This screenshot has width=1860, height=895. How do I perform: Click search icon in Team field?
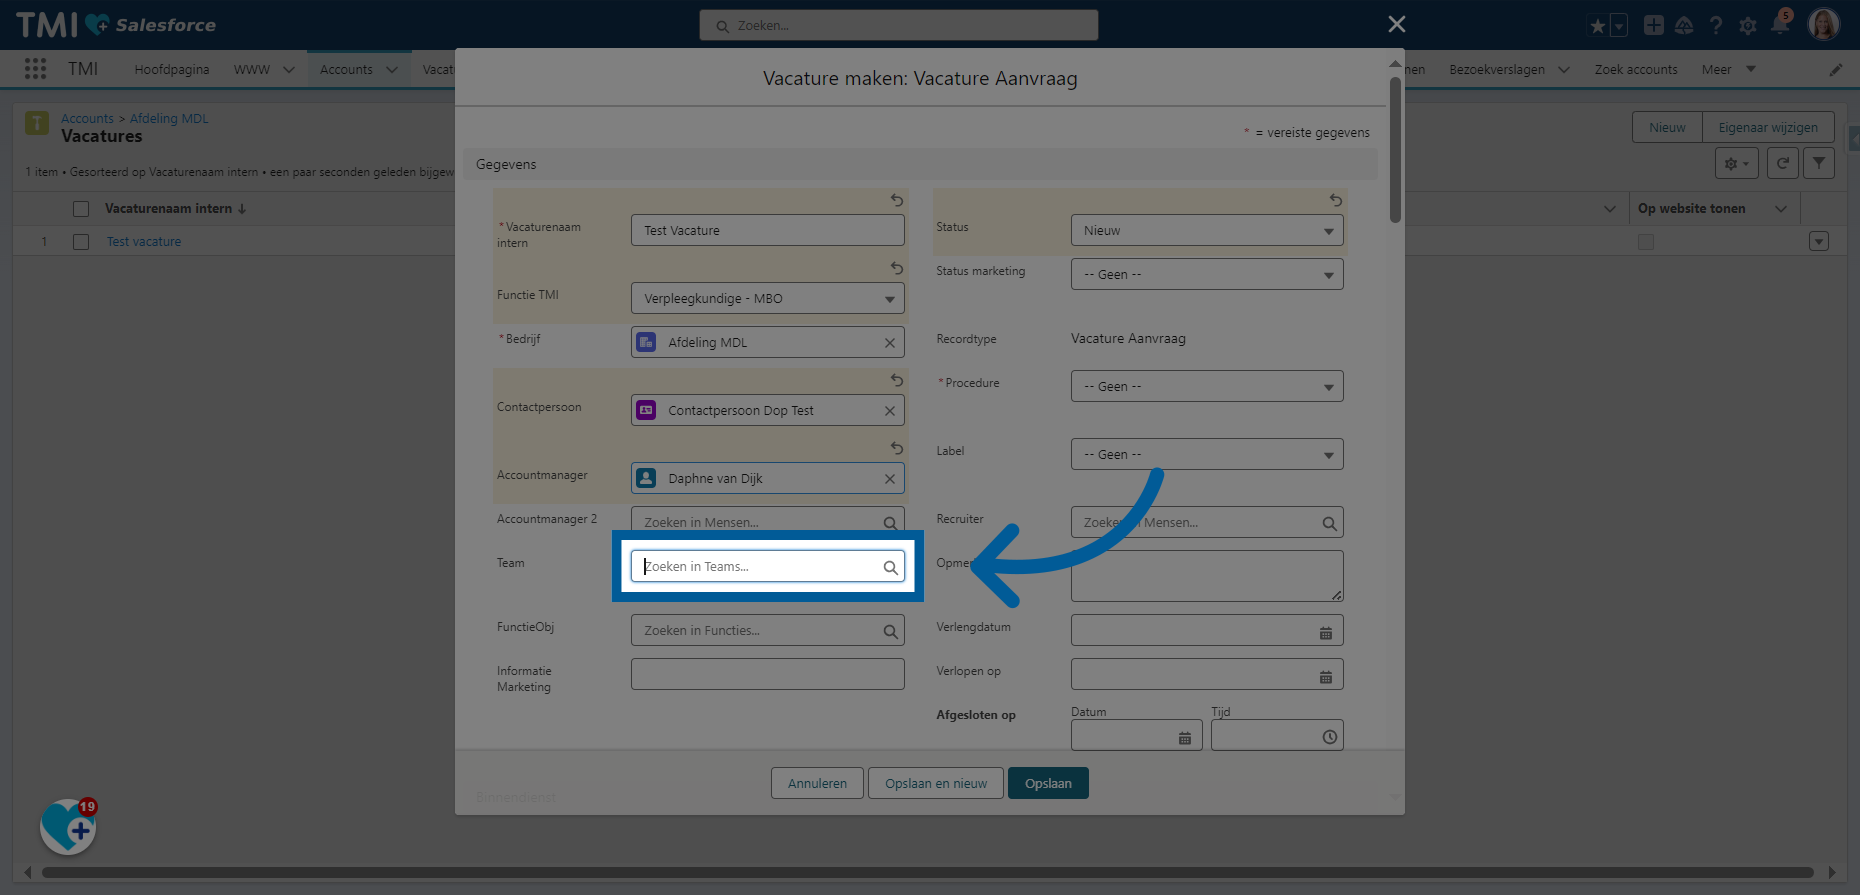(890, 567)
